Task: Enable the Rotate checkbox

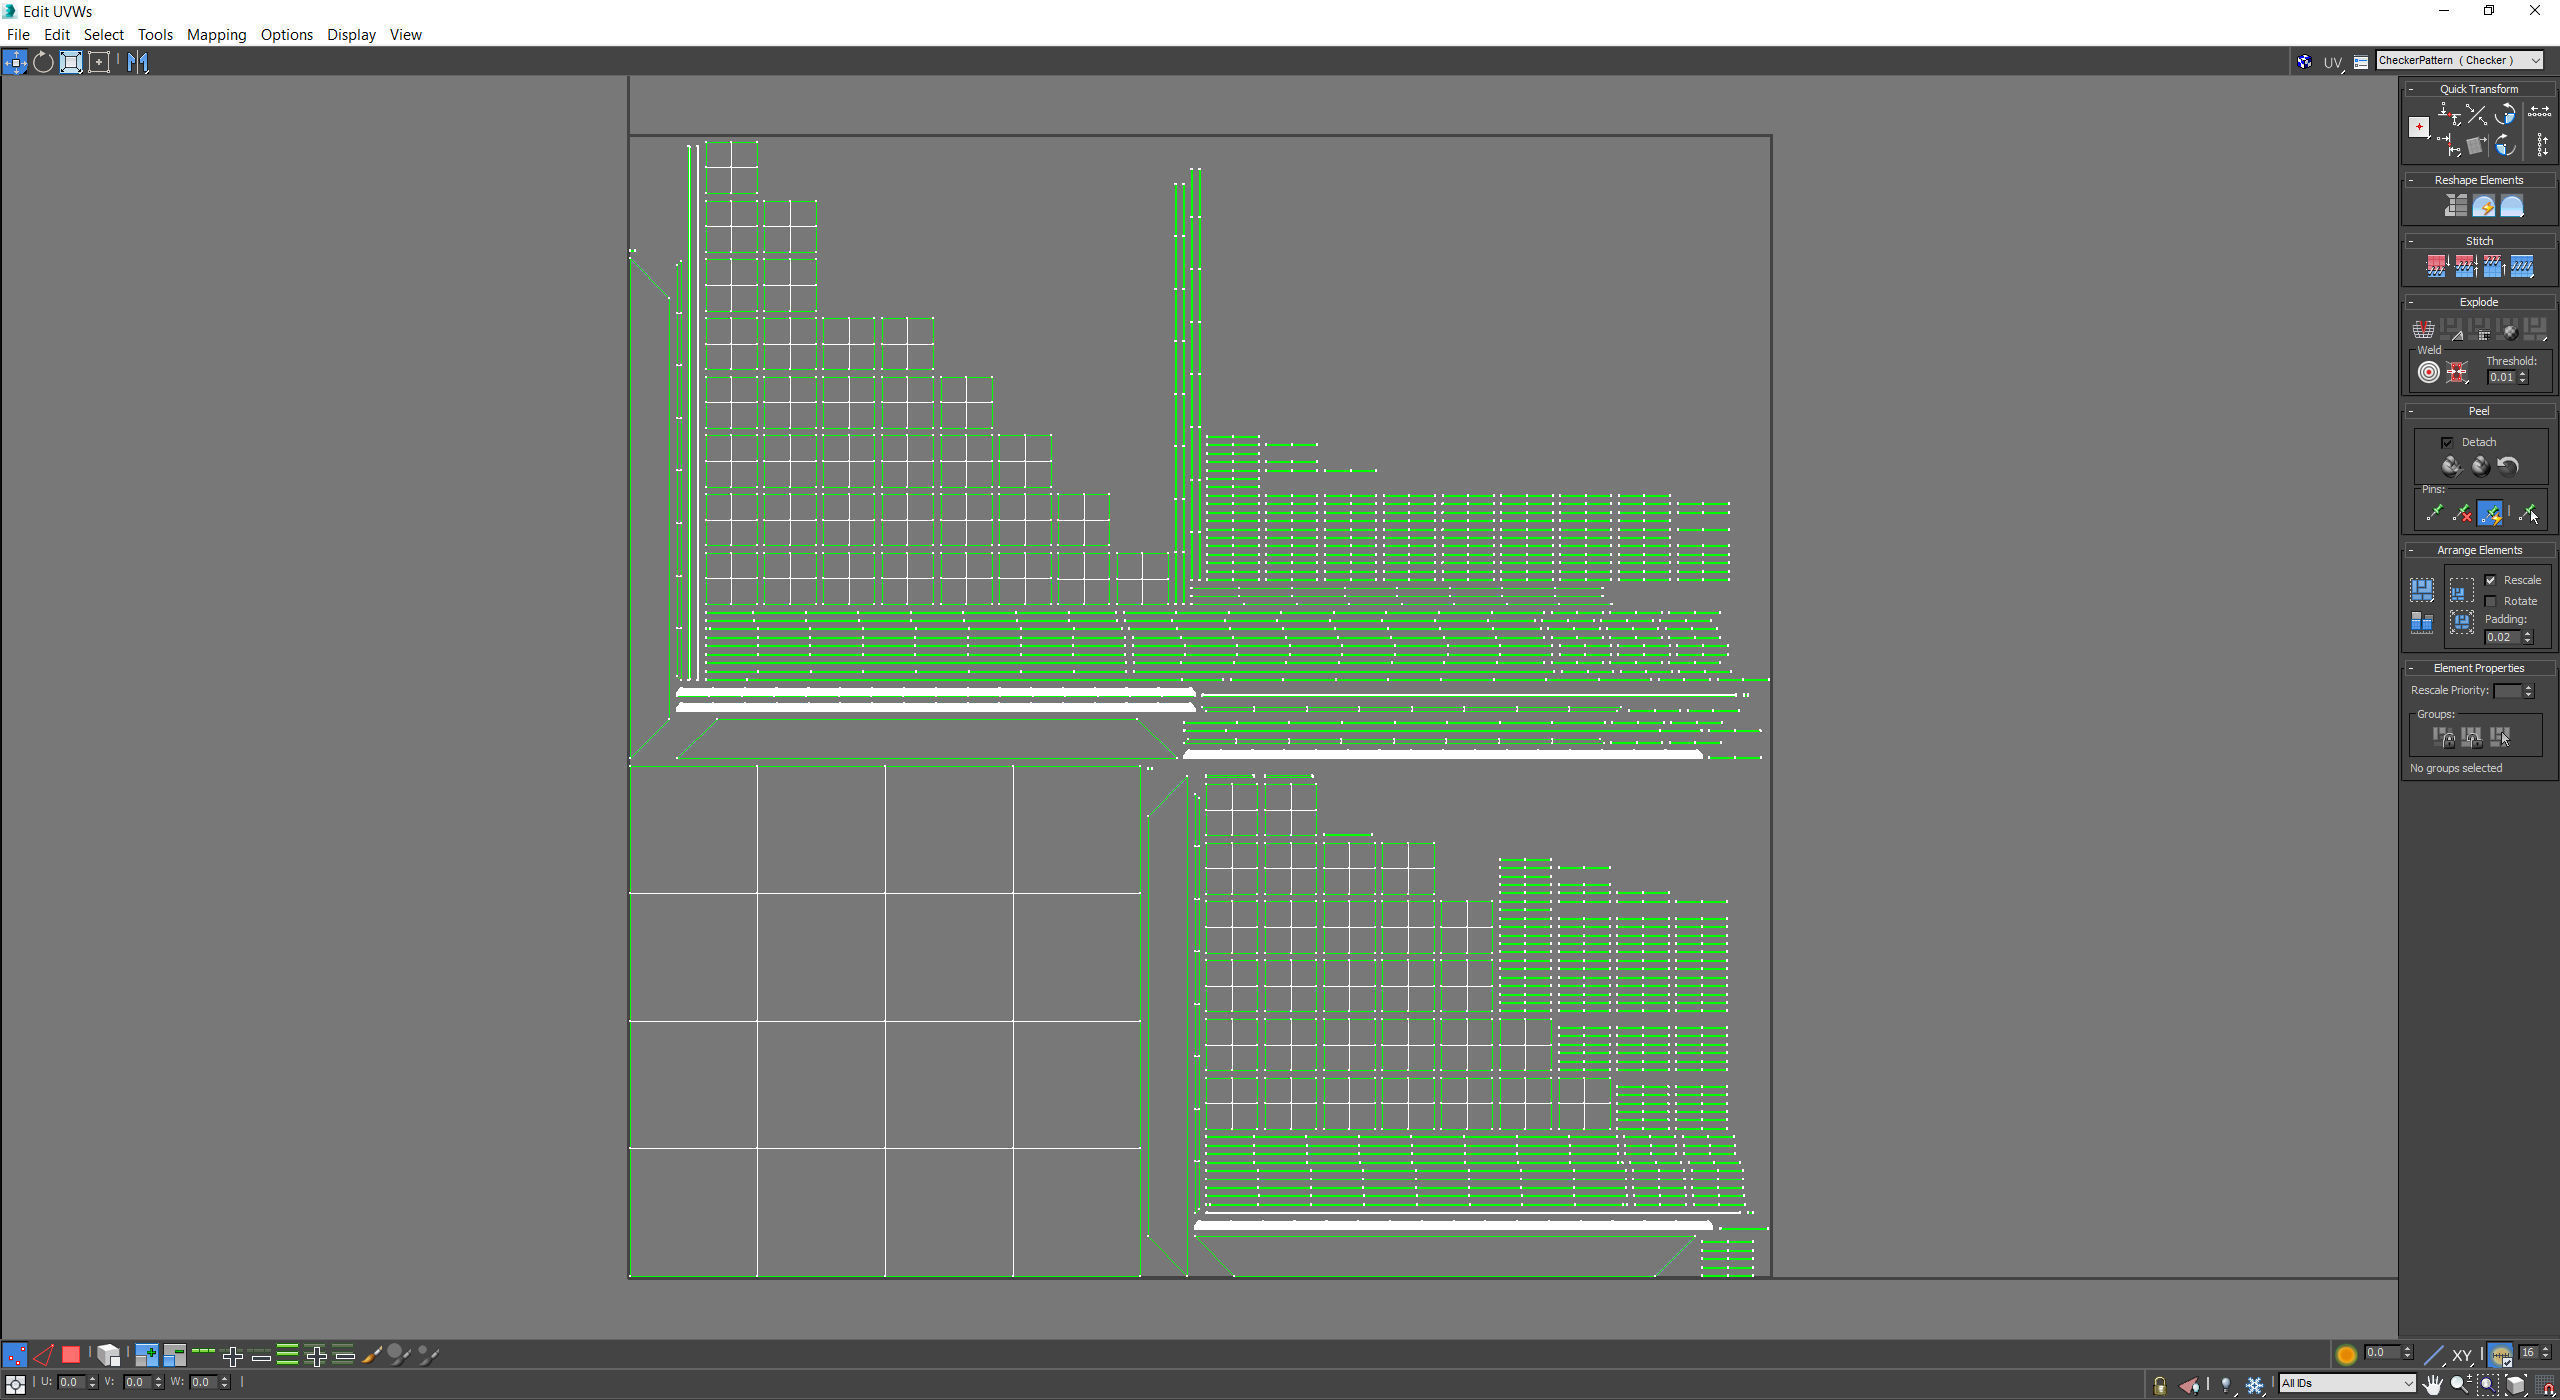Action: (2491, 601)
